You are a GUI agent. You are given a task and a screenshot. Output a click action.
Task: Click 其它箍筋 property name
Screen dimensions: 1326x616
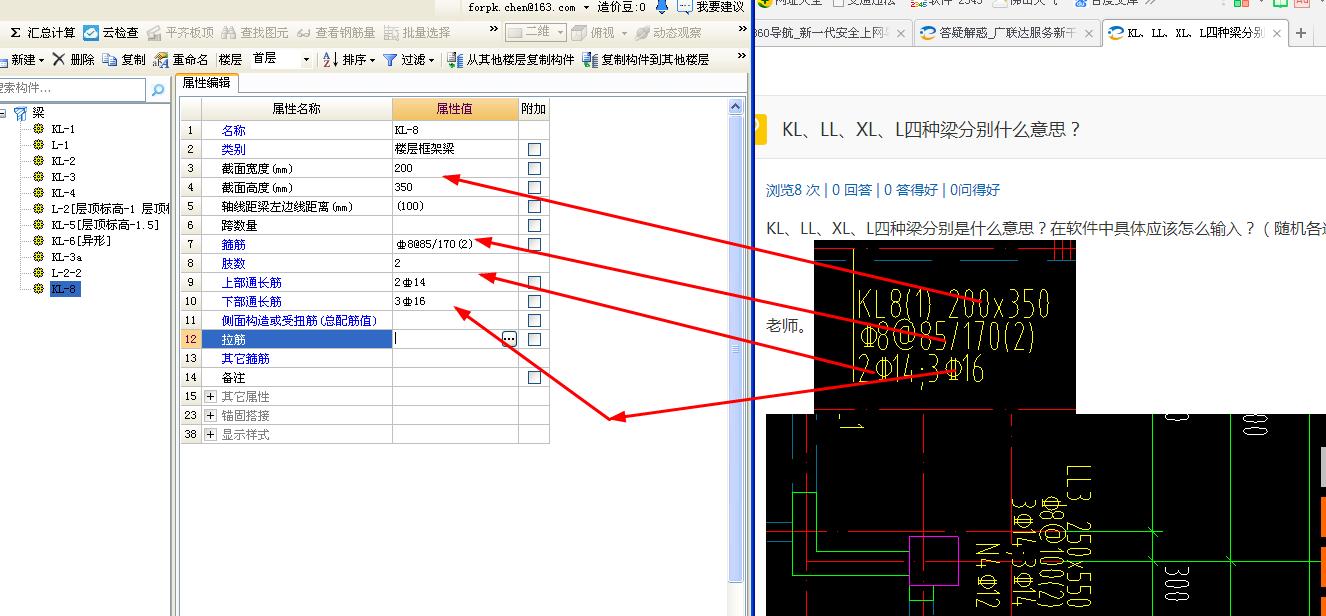245,358
